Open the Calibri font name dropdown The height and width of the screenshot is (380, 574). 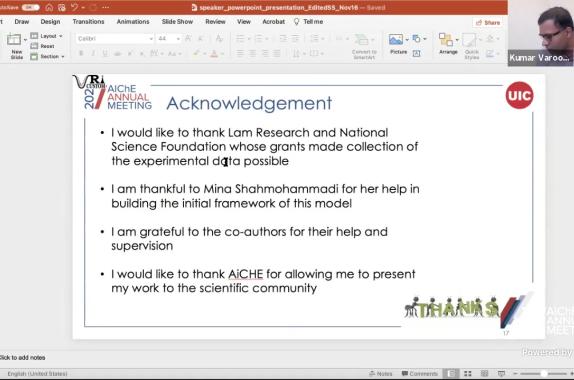[115, 38]
